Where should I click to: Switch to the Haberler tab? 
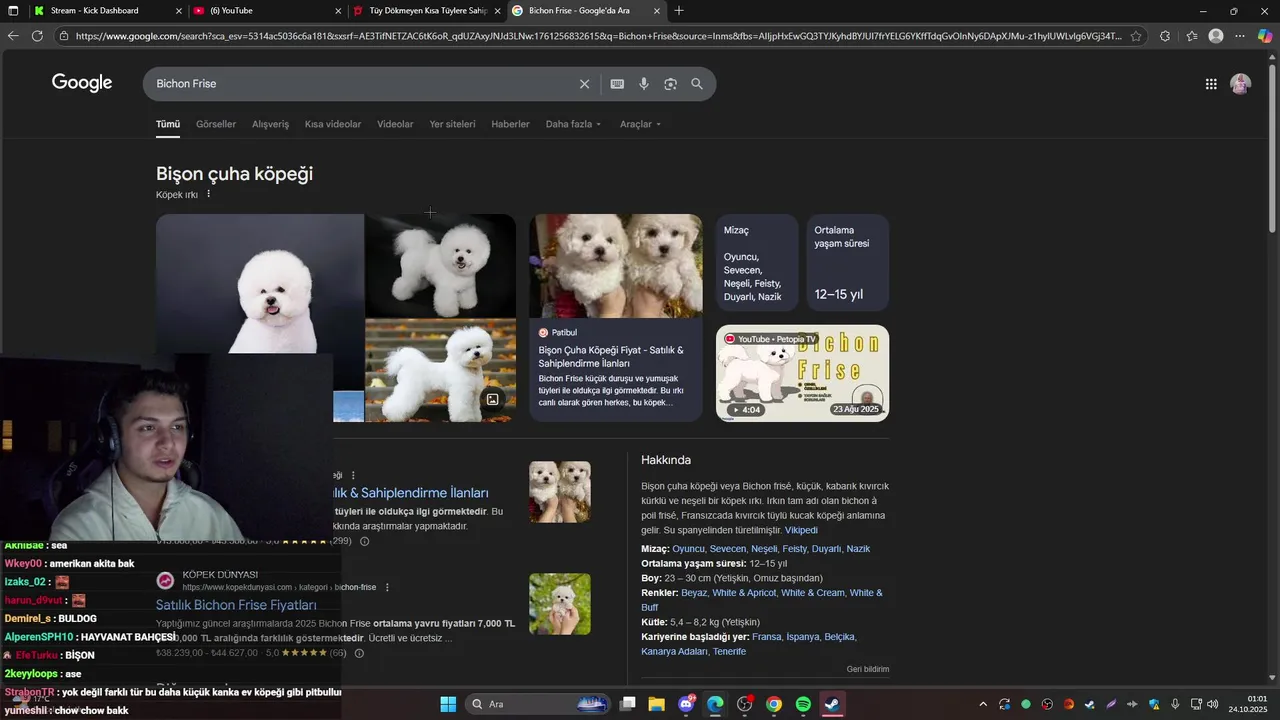(x=510, y=124)
